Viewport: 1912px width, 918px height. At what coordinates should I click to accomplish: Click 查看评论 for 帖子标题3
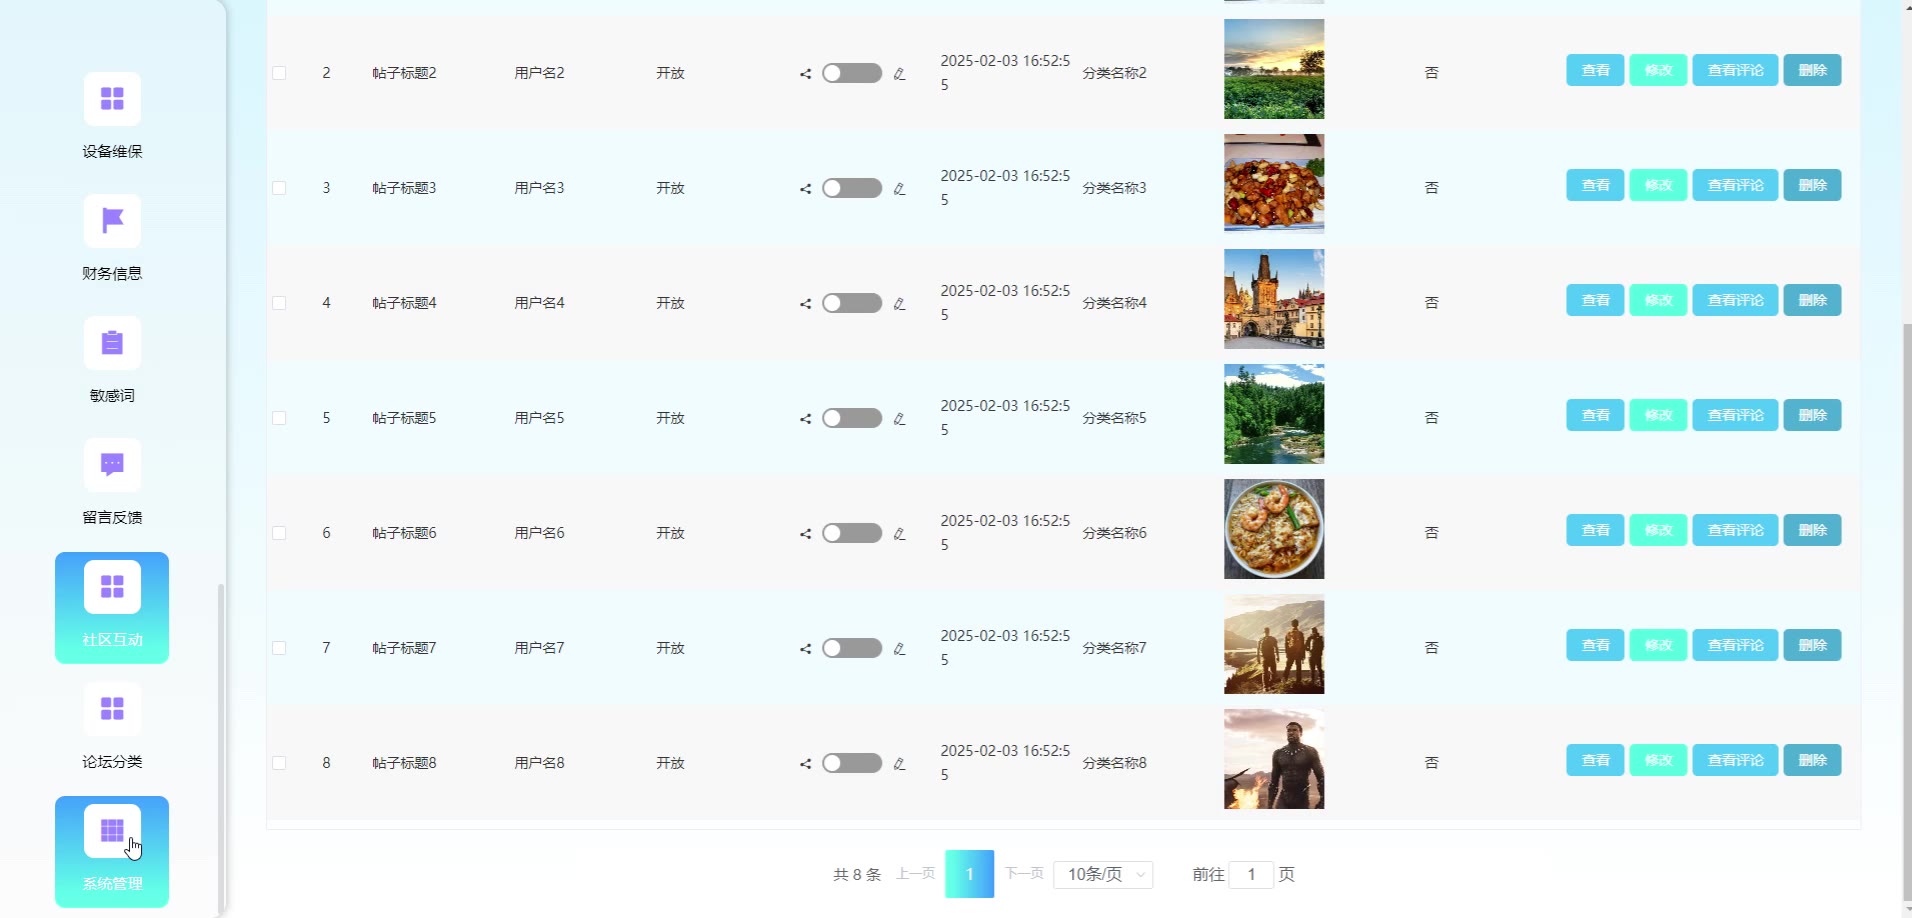[x=1734, y=185]
